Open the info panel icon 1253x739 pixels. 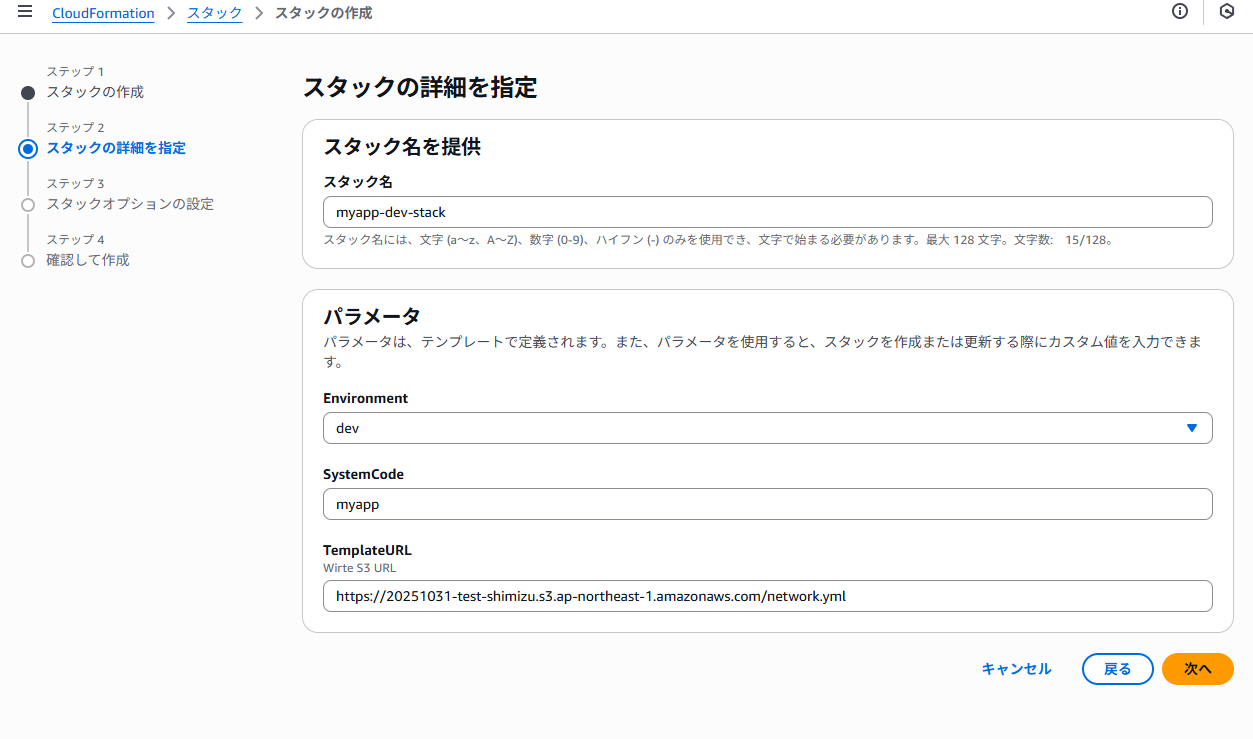point(1180,12)
